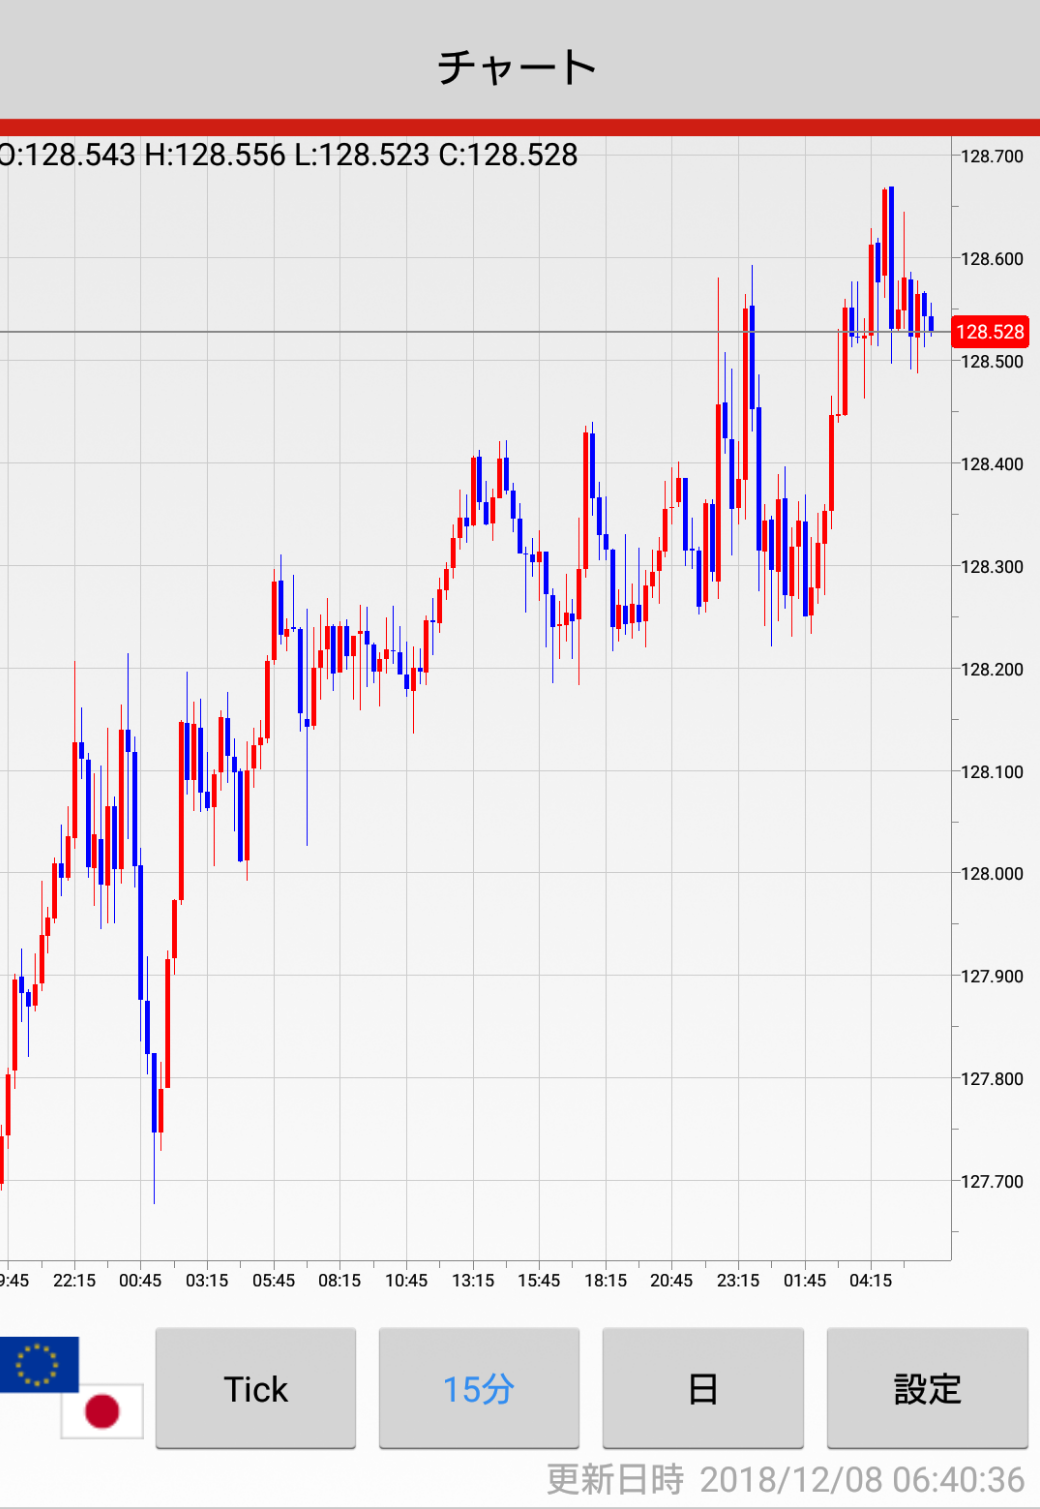Tap the highest candlestick near 128.670
Screen dimensions: 1040x1509
pos(887,240)
